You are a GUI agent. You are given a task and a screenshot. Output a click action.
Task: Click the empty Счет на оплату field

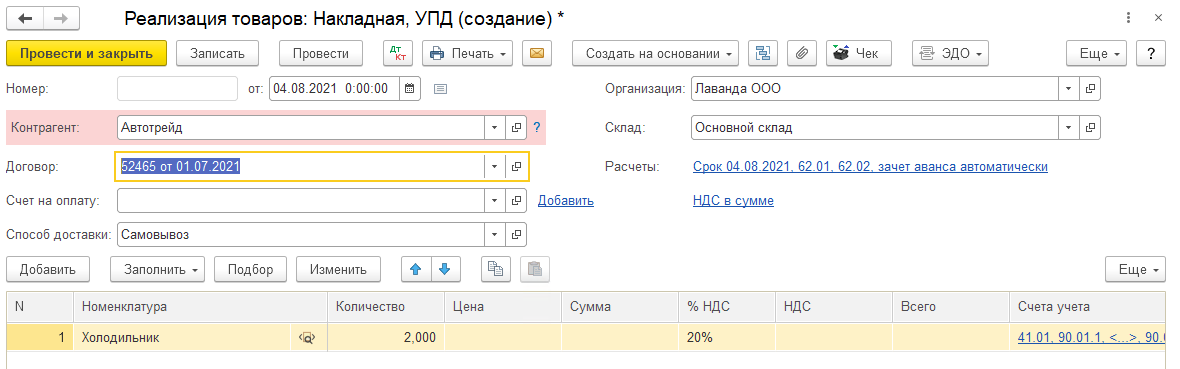301,200
